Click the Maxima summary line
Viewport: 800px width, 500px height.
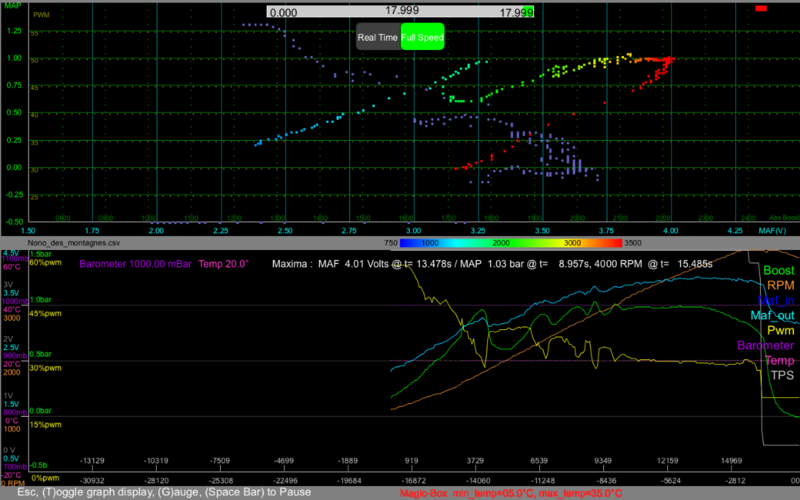pos(492,264)
